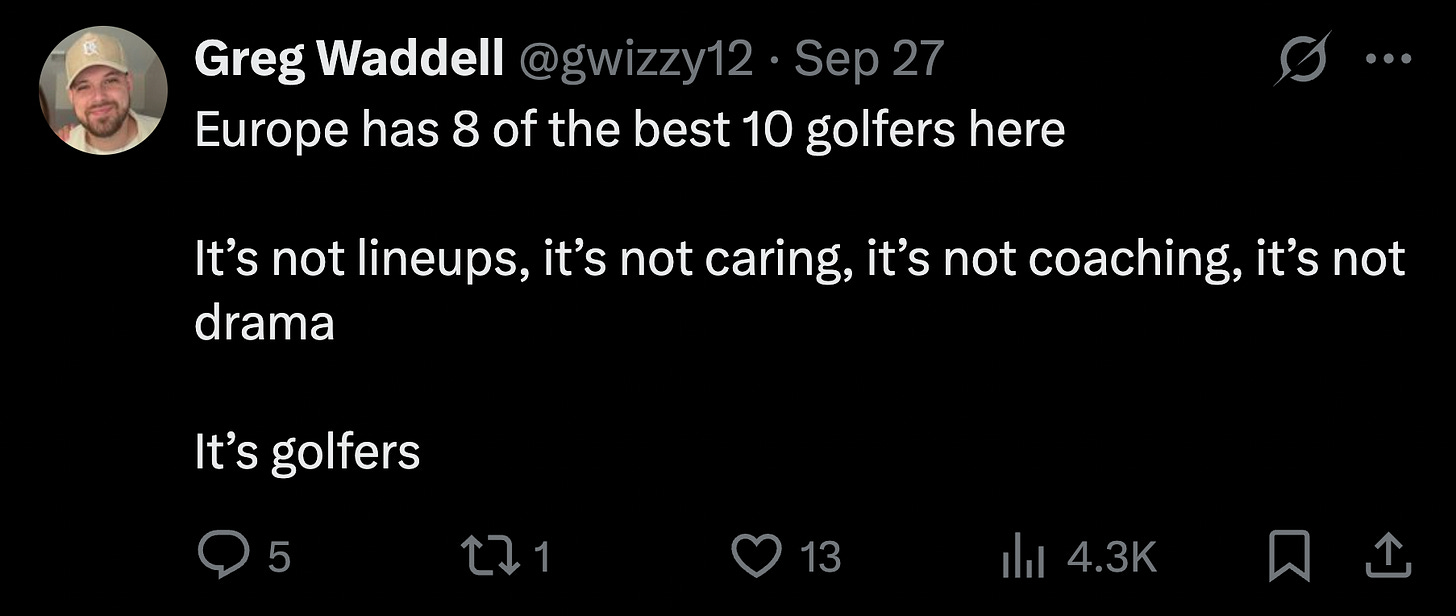Click the repost count 1
The width and height of the screenshot is (1456, 616).
(x=541, y=557)
